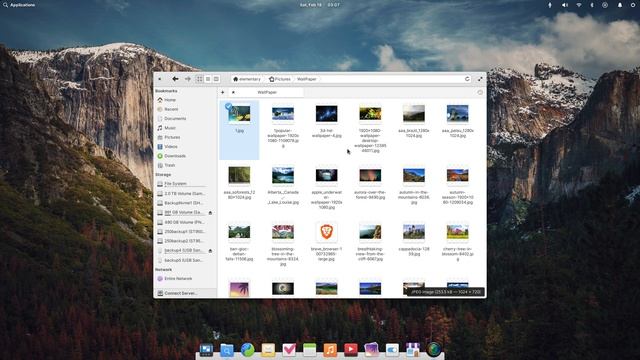Image resolution: width=640 pixels, height=360 pixels.
Task: Open the date and time indicator
Action: point(320,5)
